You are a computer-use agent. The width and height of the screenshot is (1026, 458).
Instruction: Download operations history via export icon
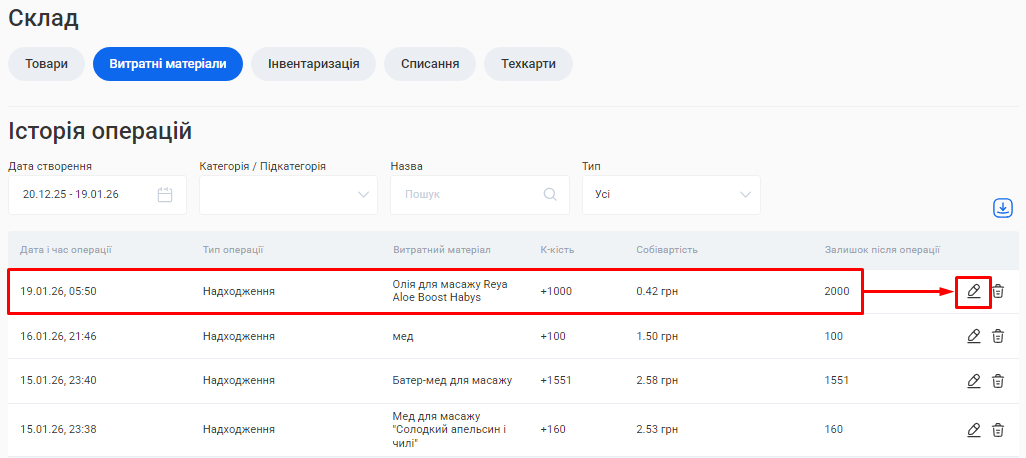(x=1002, y=208)
